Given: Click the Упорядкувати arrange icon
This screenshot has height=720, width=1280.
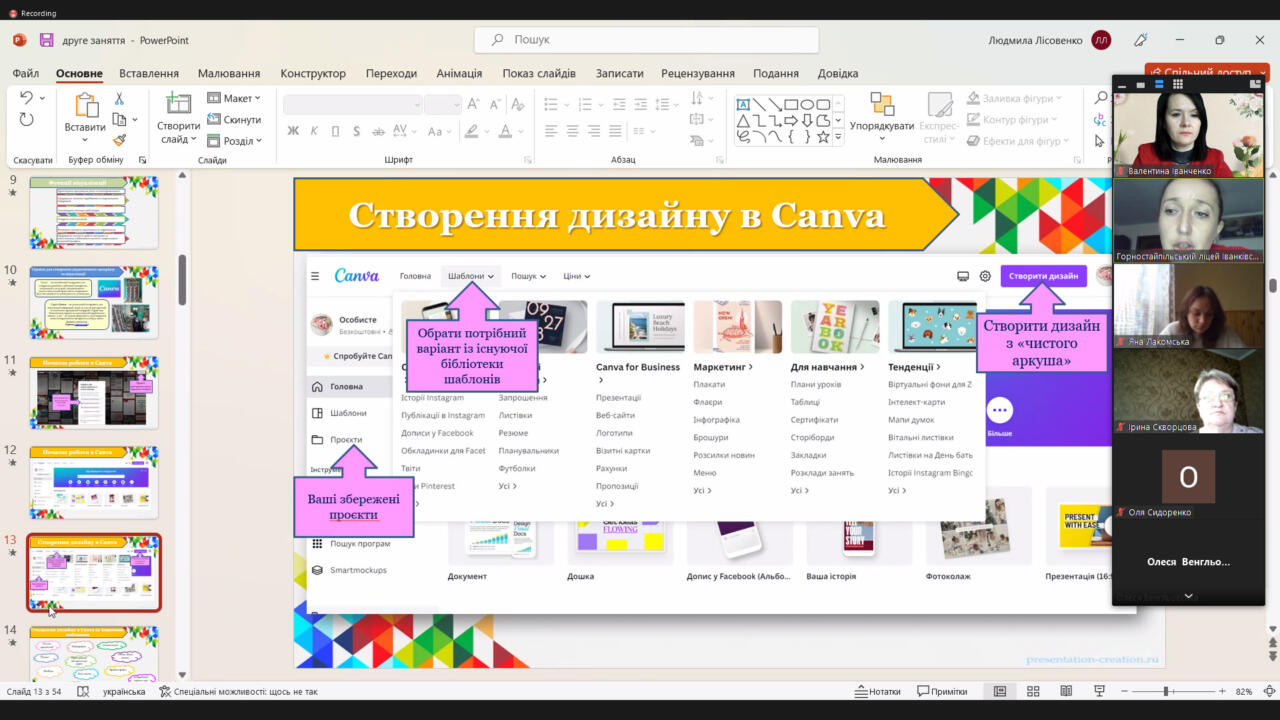Looking at the screenshot, I should (882, 104).
